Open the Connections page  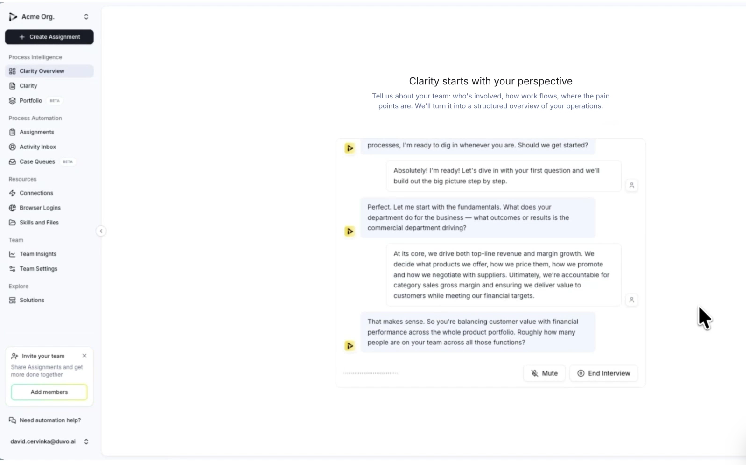point(36,193)
